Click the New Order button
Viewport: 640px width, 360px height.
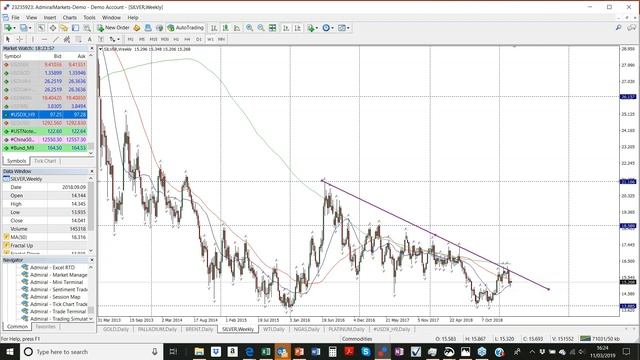click(x=113, y=28)
